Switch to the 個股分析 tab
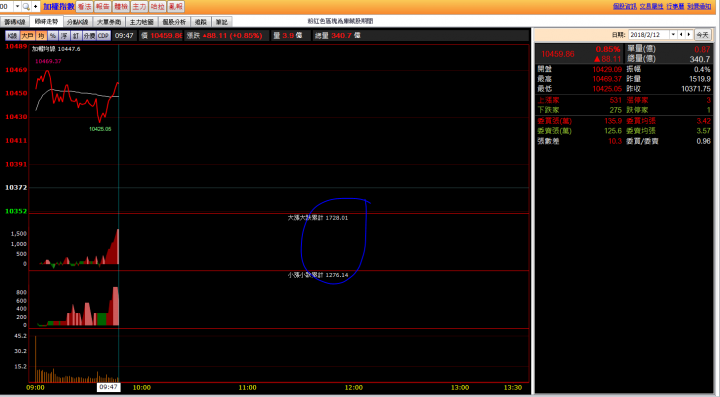 click(174, 22)
